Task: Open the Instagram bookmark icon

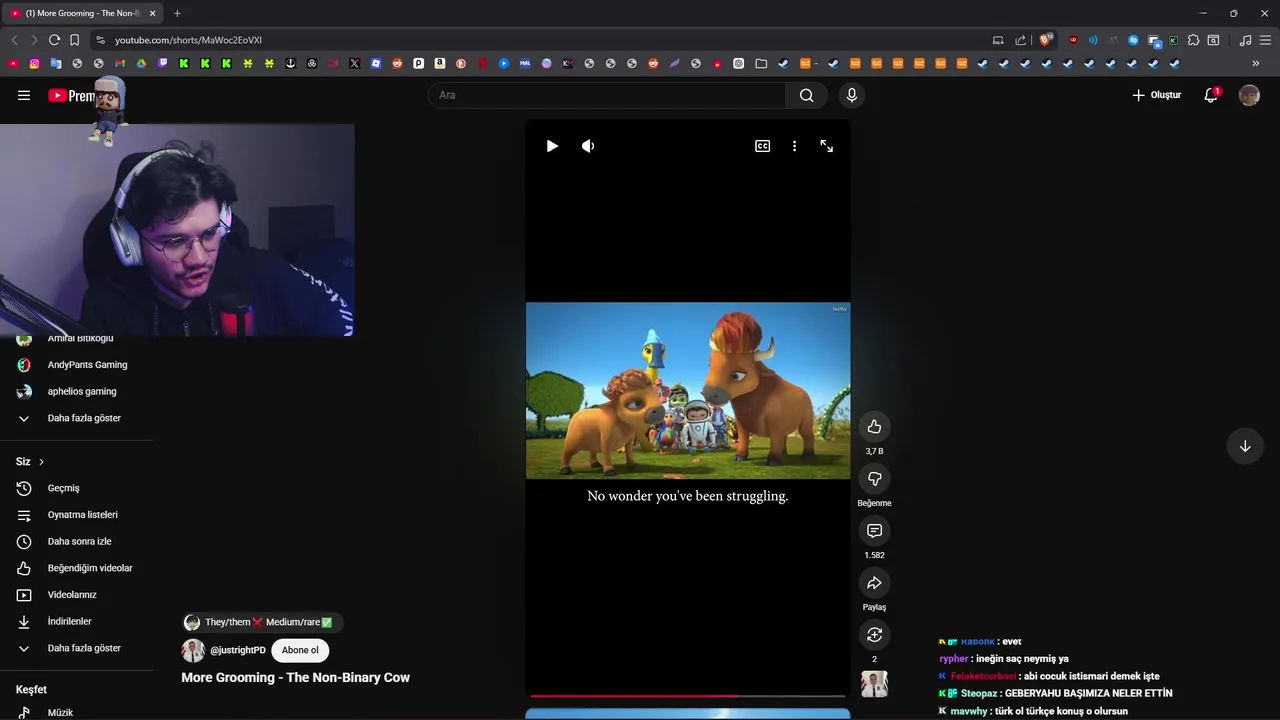Action: pos(34,63)
